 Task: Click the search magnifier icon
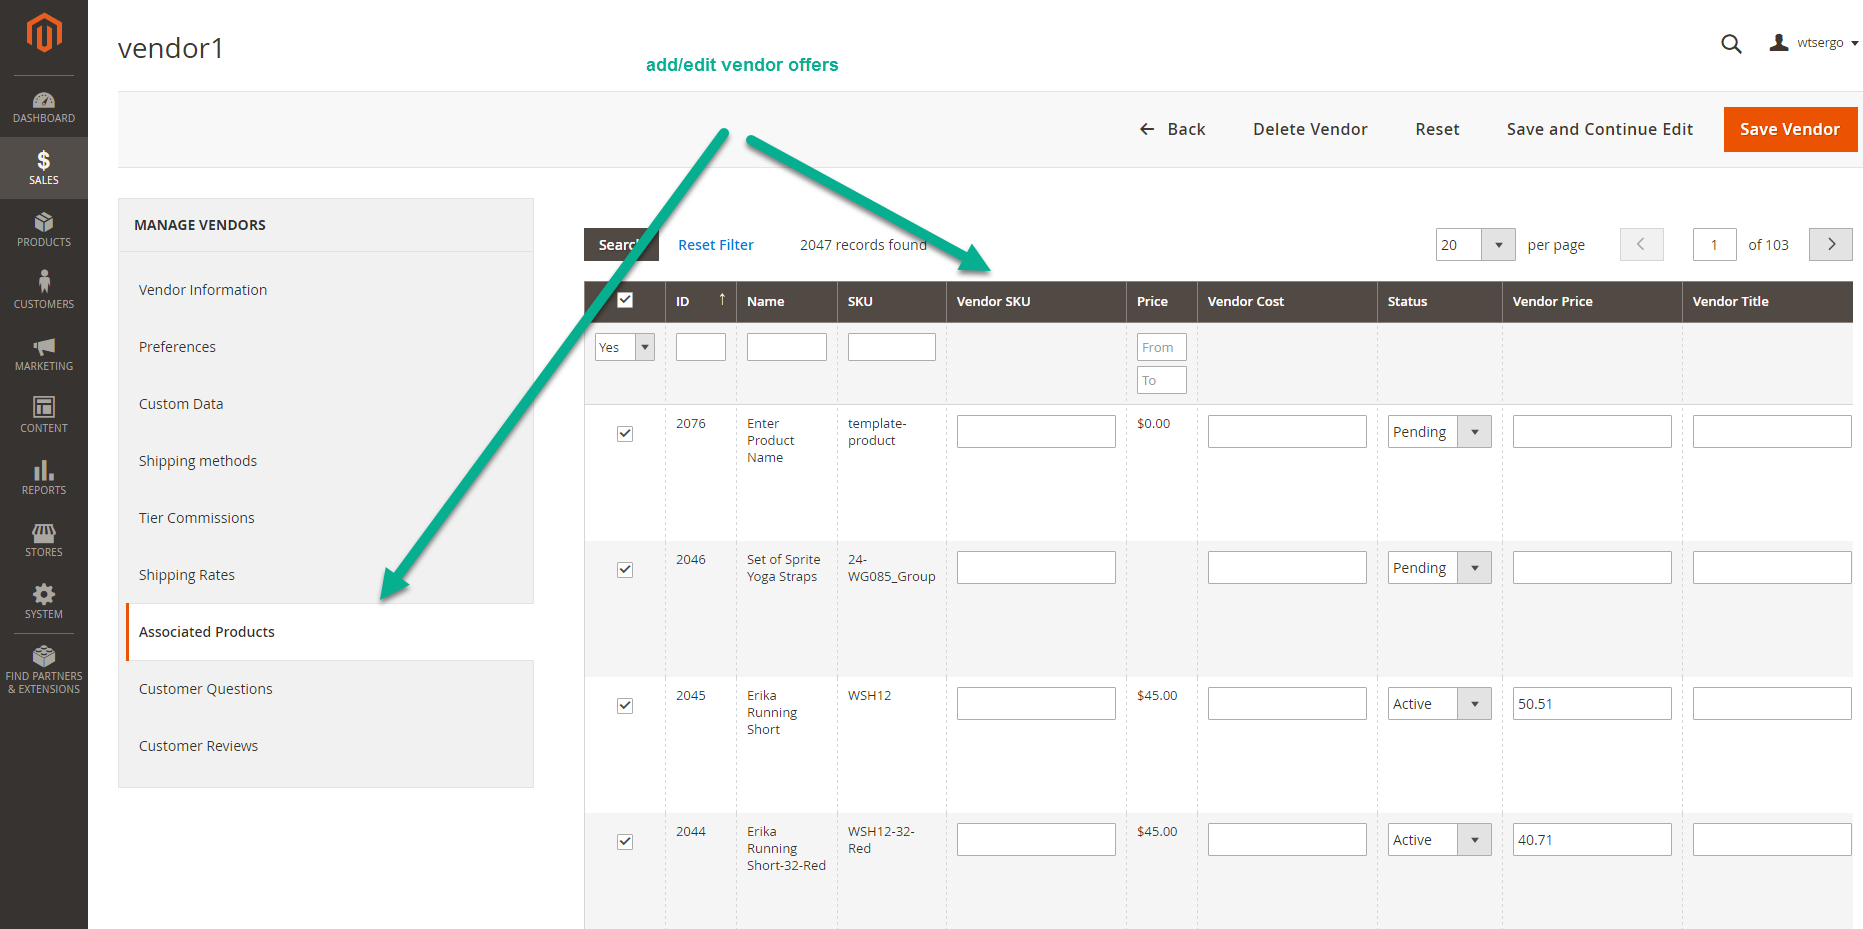point(1731,44)
